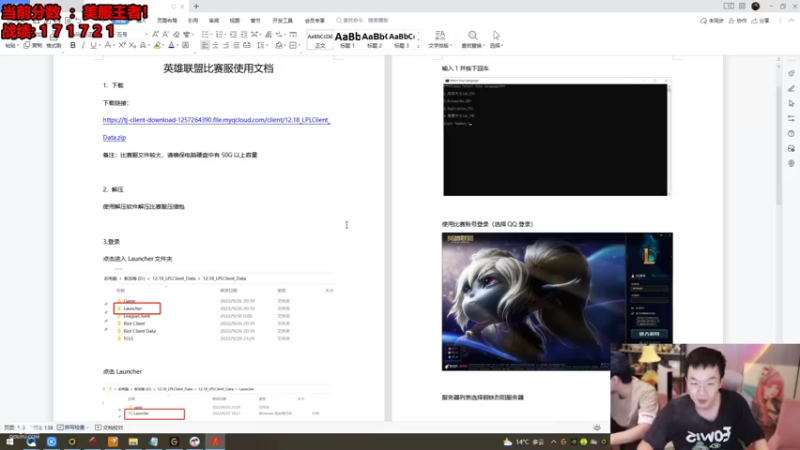Click the top rocket icon in right sidebar
800x450 pixels.
pyautogui.click(x=791, y=73)
